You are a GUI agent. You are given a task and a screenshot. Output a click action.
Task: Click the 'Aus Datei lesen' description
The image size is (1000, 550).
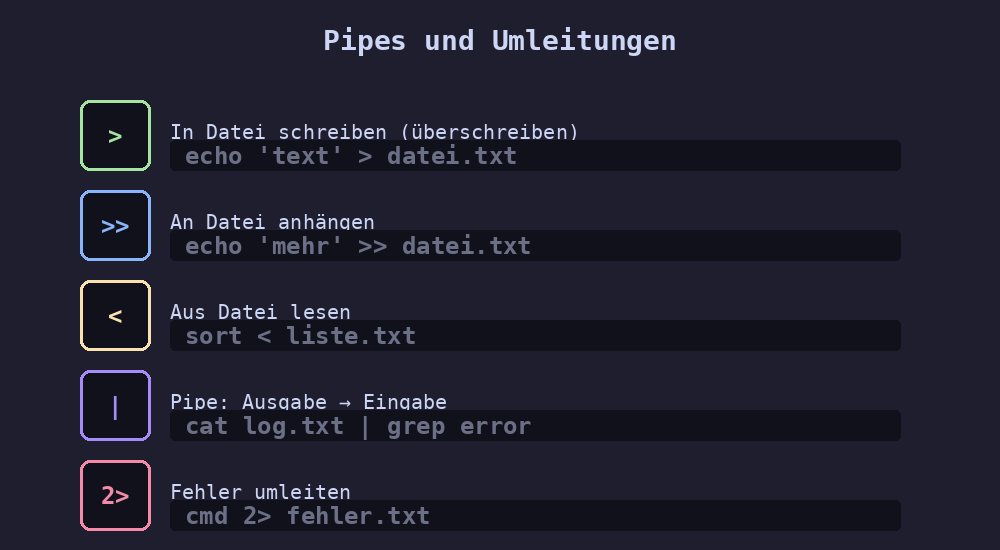point(260,312)
